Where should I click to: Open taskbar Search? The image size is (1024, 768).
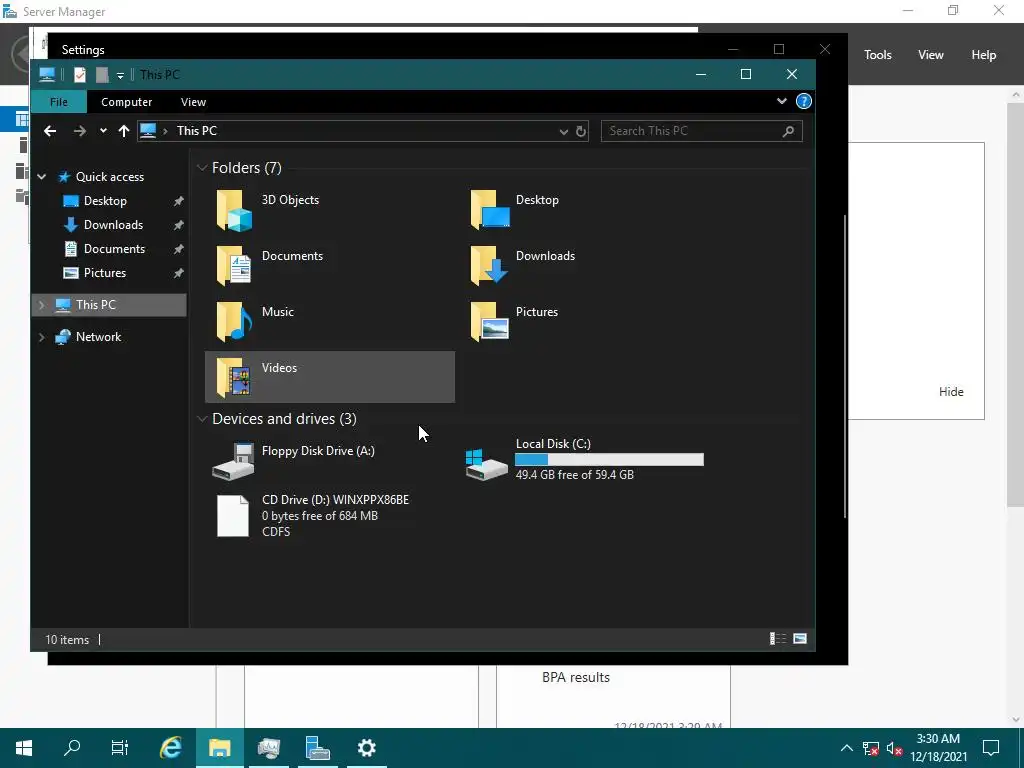point(72,748)
